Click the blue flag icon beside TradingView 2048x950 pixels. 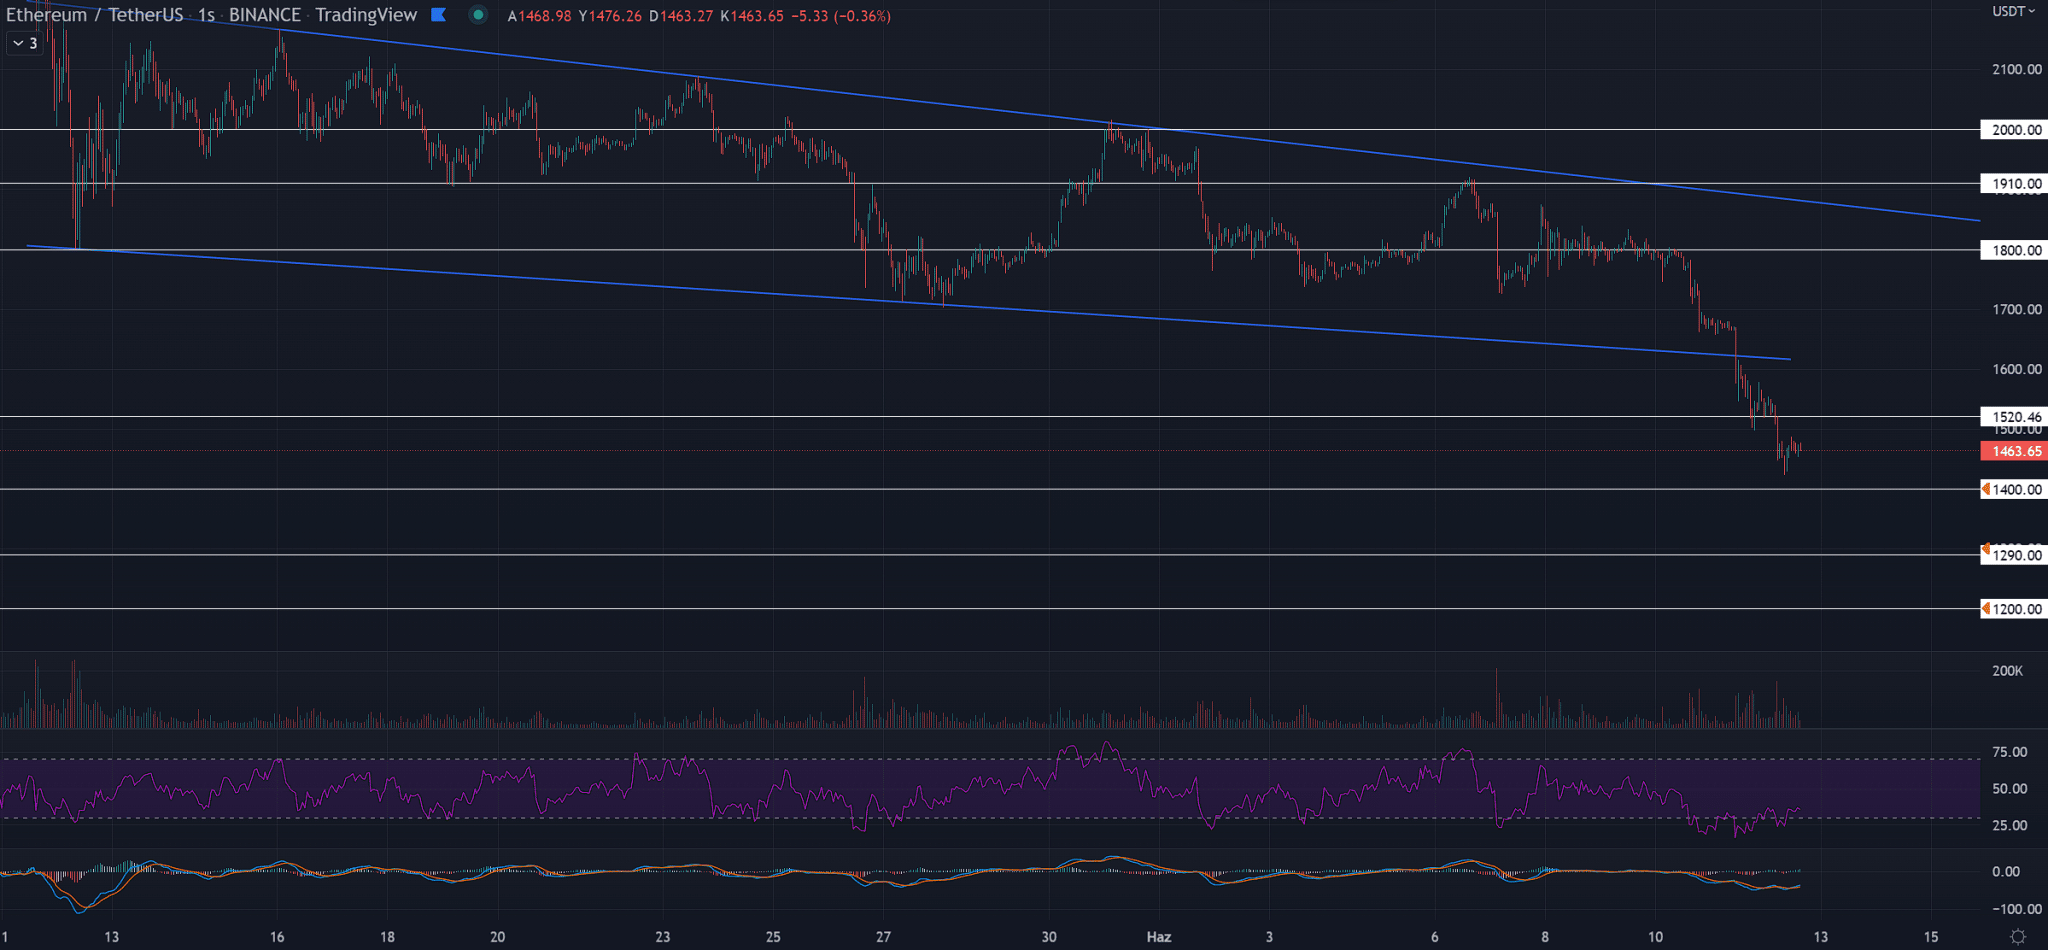[x=438, y=15]
